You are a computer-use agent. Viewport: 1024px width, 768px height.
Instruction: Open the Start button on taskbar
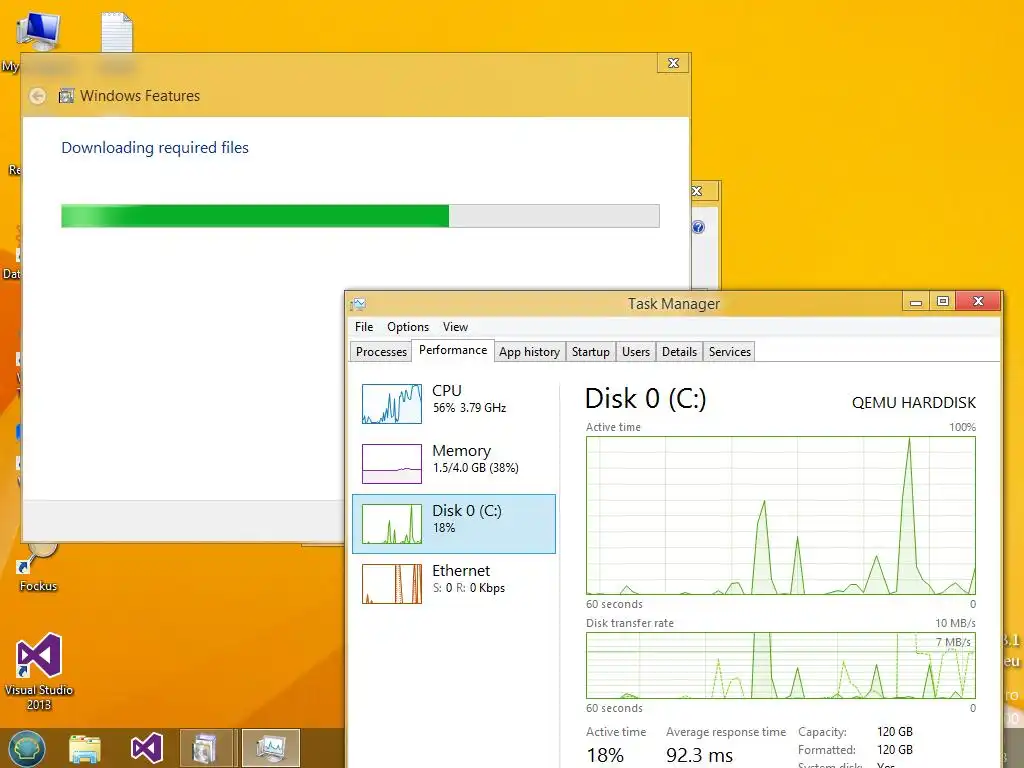(27, 748)
